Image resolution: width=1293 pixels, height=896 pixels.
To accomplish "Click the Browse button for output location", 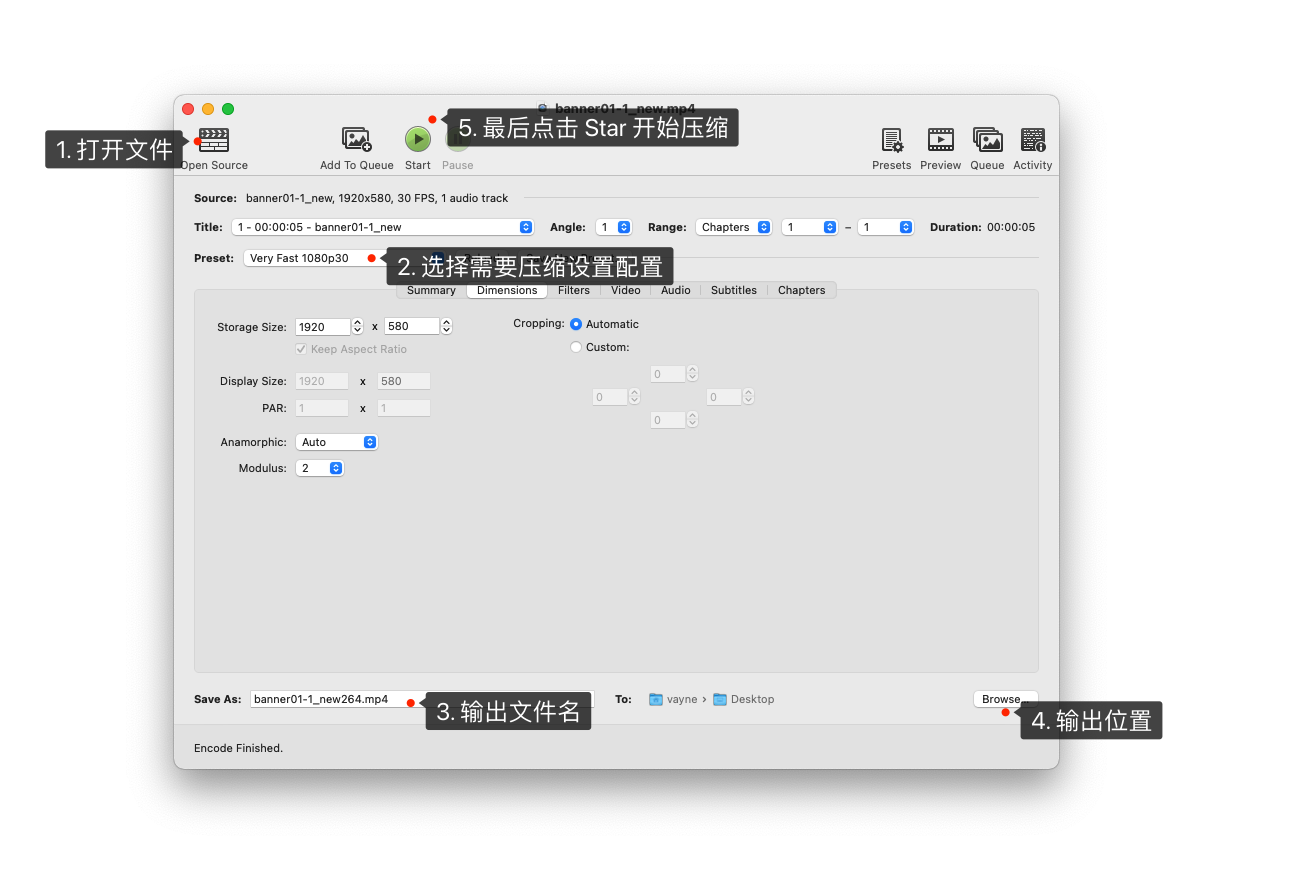I will click(1004, 699).
